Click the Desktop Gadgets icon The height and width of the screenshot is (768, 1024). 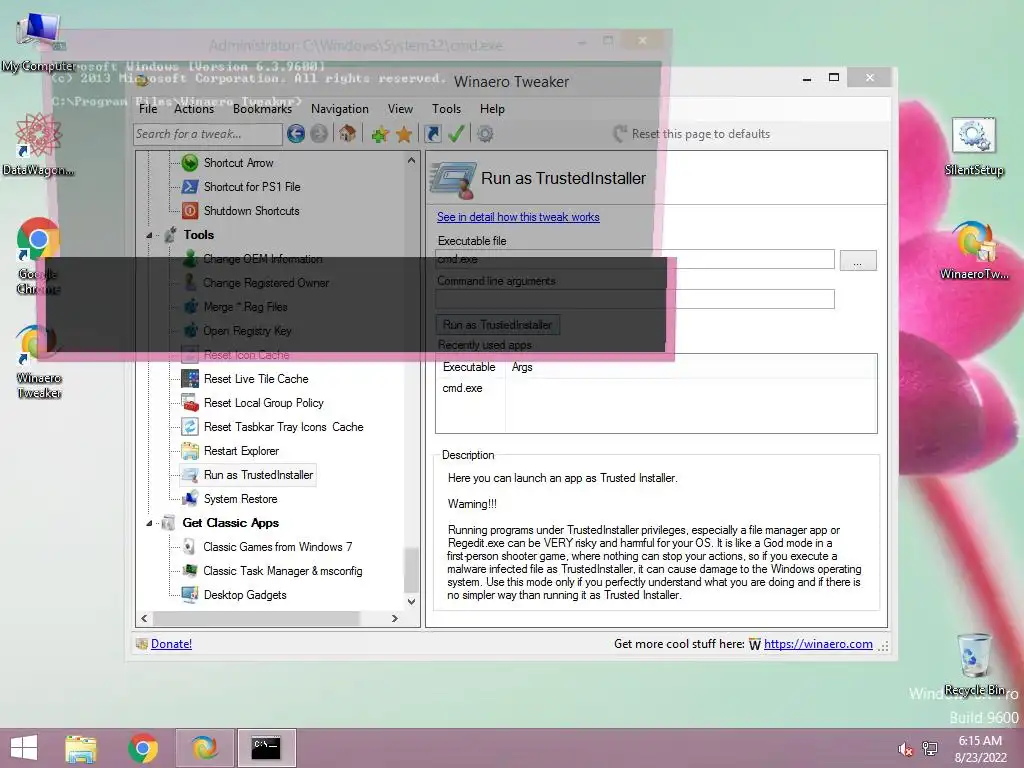pos(190,595)
